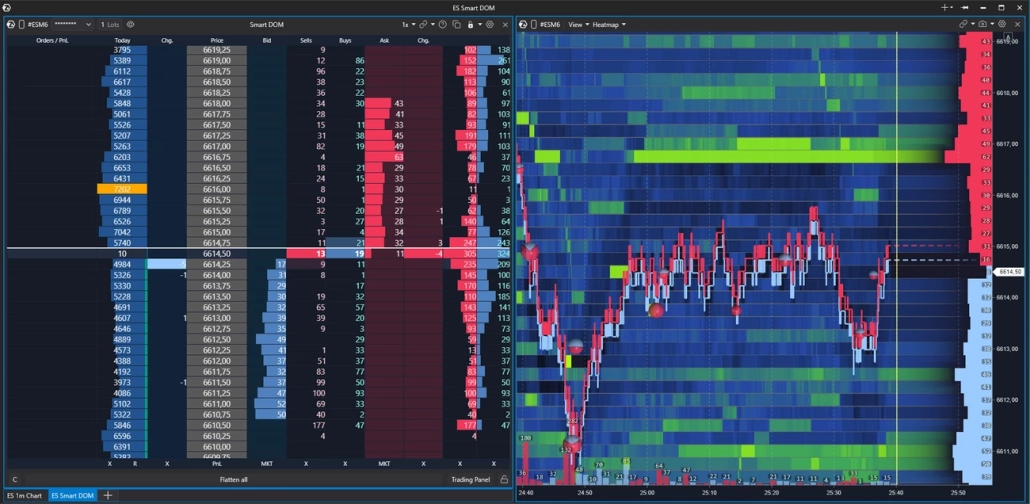Expand the add-panel dropdown arrow in title bar

click(952, 8)
